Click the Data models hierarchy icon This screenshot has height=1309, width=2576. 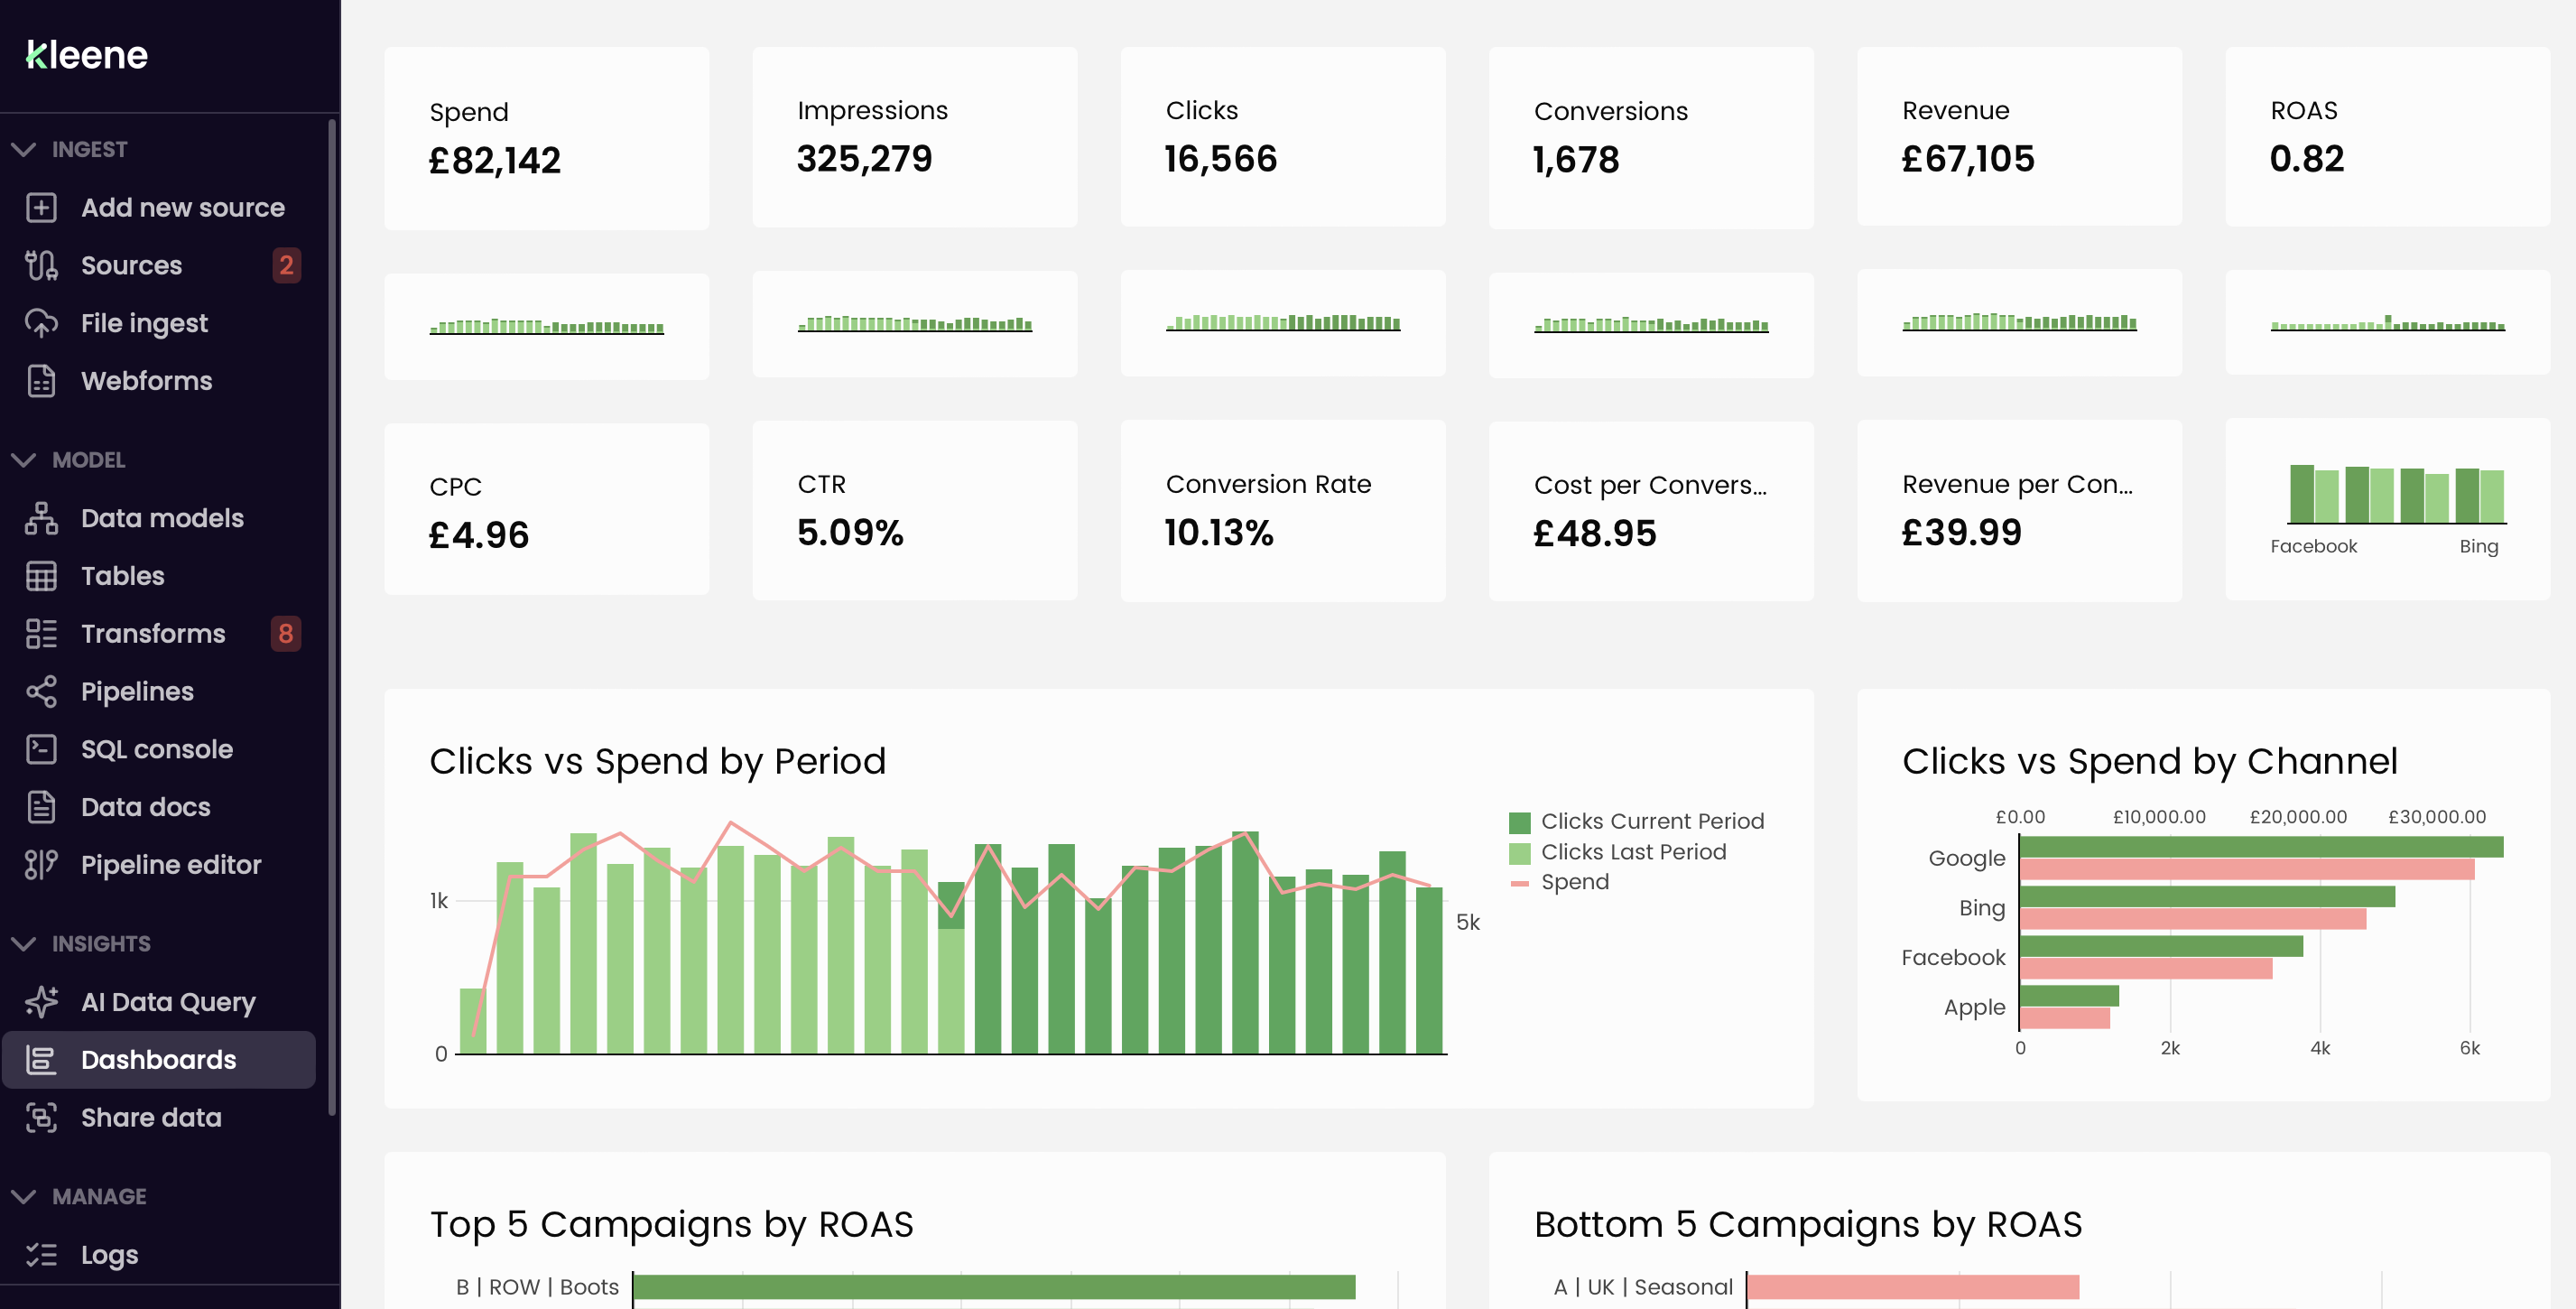[x=41, y=518]
